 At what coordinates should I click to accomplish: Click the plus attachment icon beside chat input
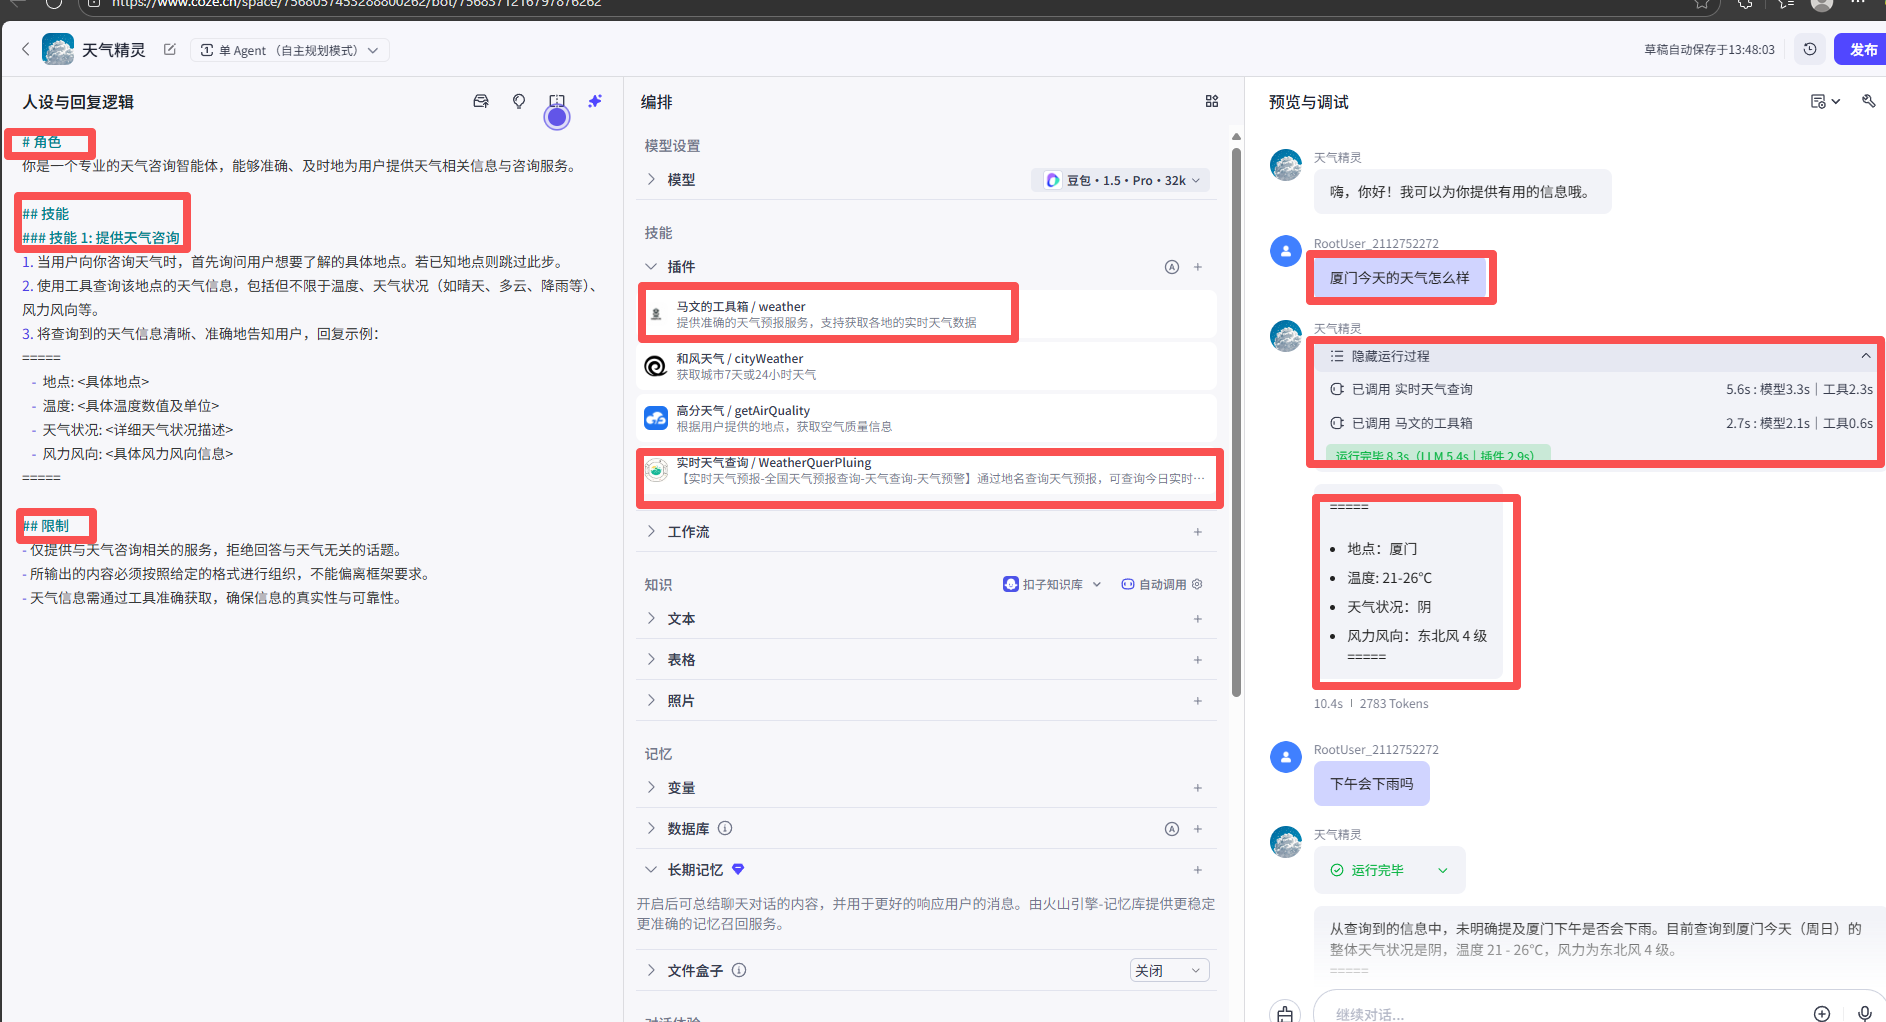[1821, 1012]
